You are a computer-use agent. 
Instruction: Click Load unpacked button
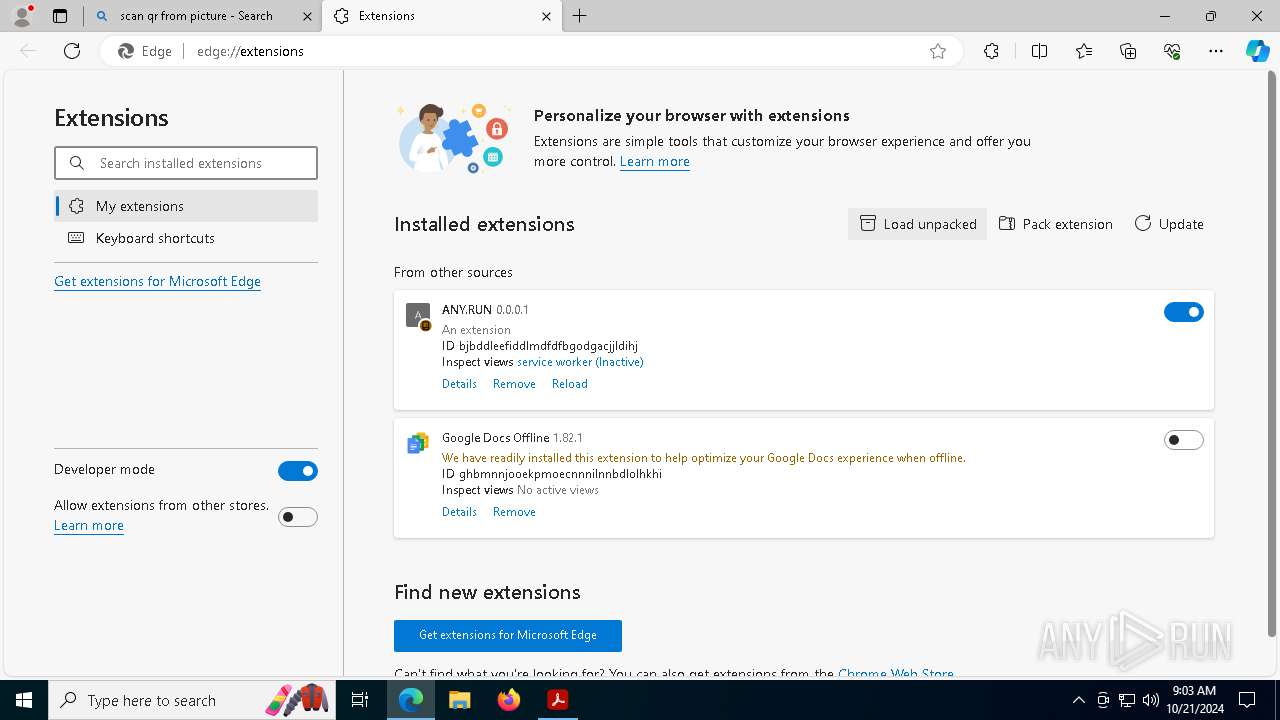click(x=918, y=224)
